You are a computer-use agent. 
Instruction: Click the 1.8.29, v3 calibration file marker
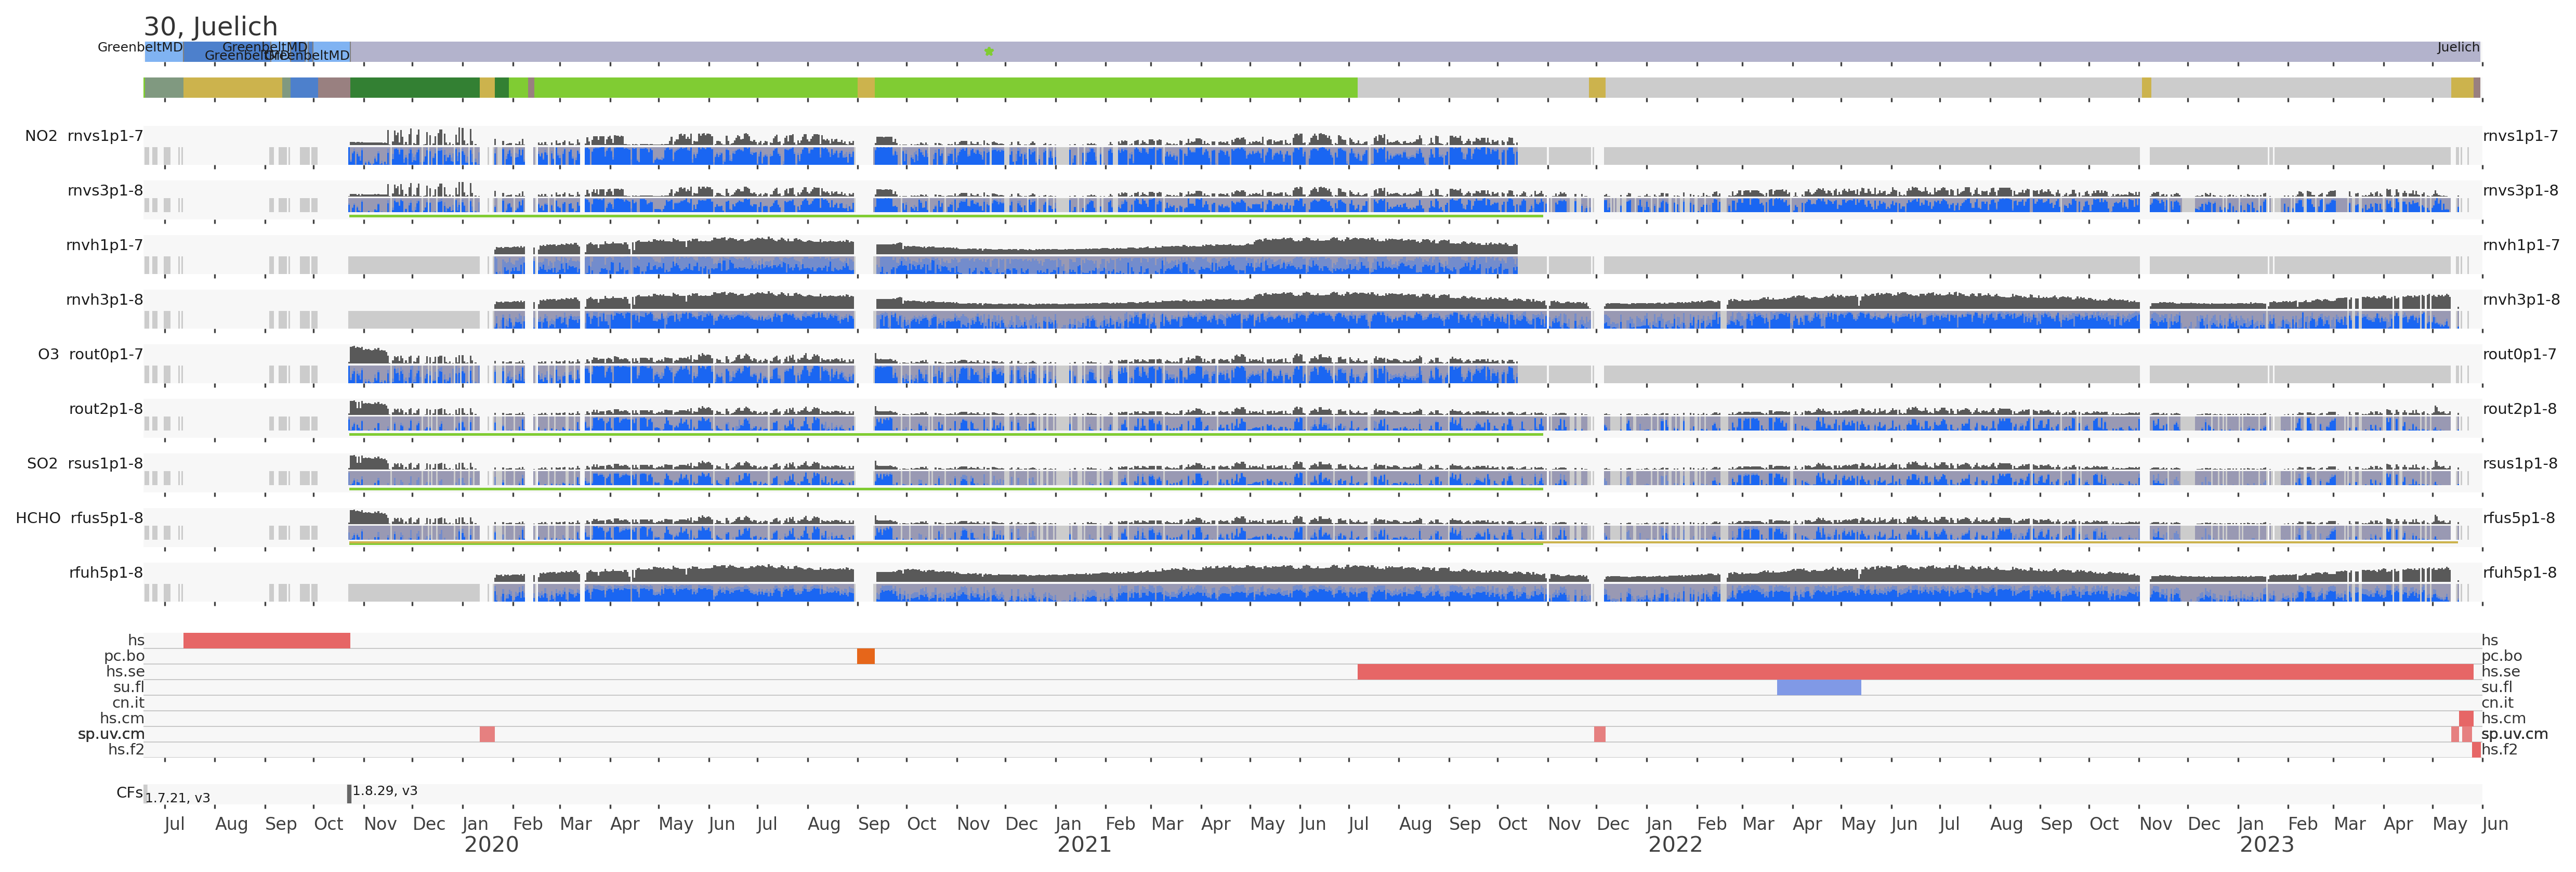coord(349,793)
